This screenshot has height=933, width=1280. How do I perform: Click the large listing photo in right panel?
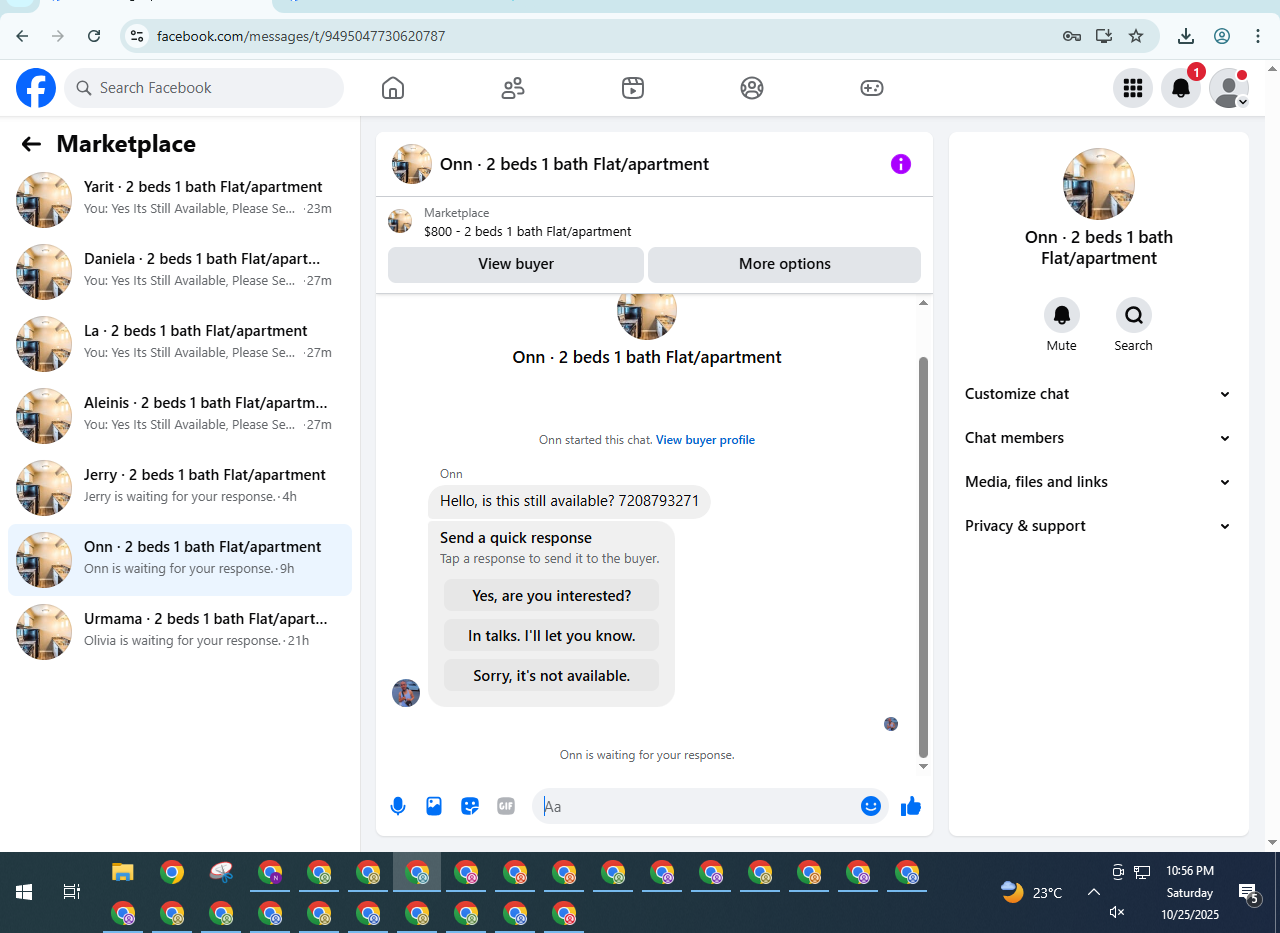pos(1099,184)
